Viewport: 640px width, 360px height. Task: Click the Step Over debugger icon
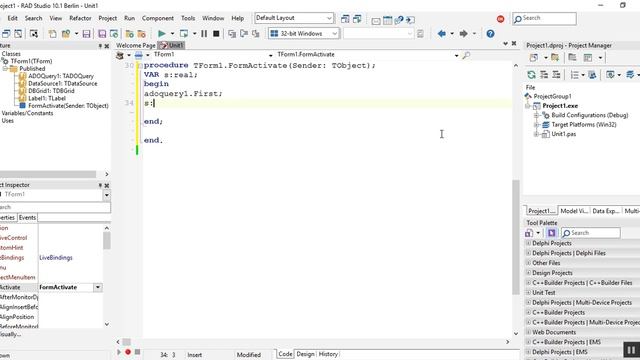244,33
